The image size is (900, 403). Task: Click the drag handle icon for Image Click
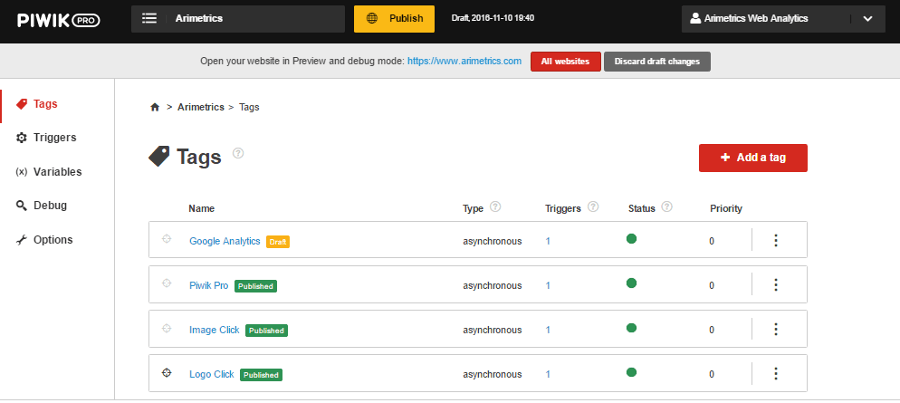point(166,328)
